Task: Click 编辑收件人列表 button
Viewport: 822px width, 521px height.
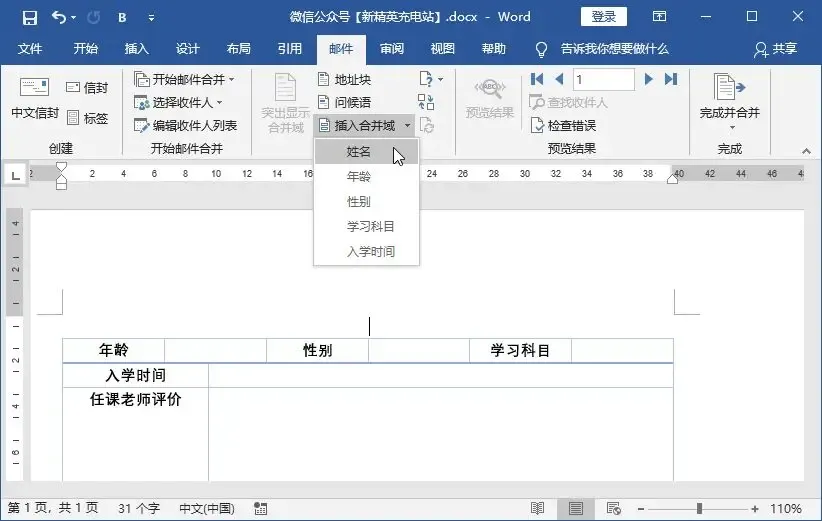Action: click(x=186, y=125)
